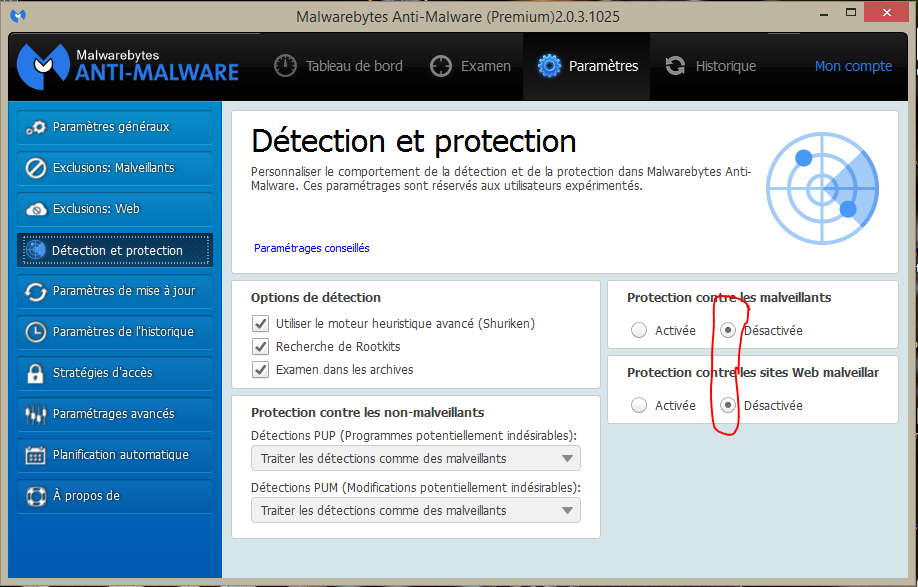Open Exclusions: Malveillants in the sidebar
This screenshot has height=587, width=918.
(115, 168)
